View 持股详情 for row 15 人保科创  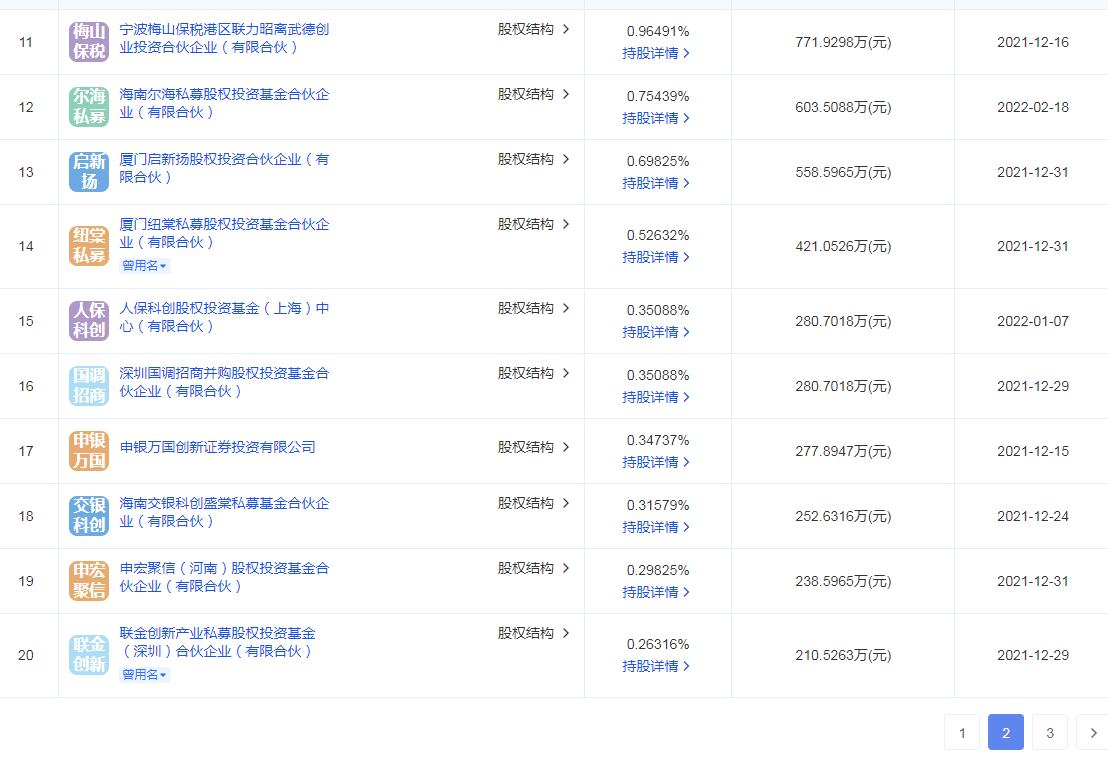pos(656,332)
